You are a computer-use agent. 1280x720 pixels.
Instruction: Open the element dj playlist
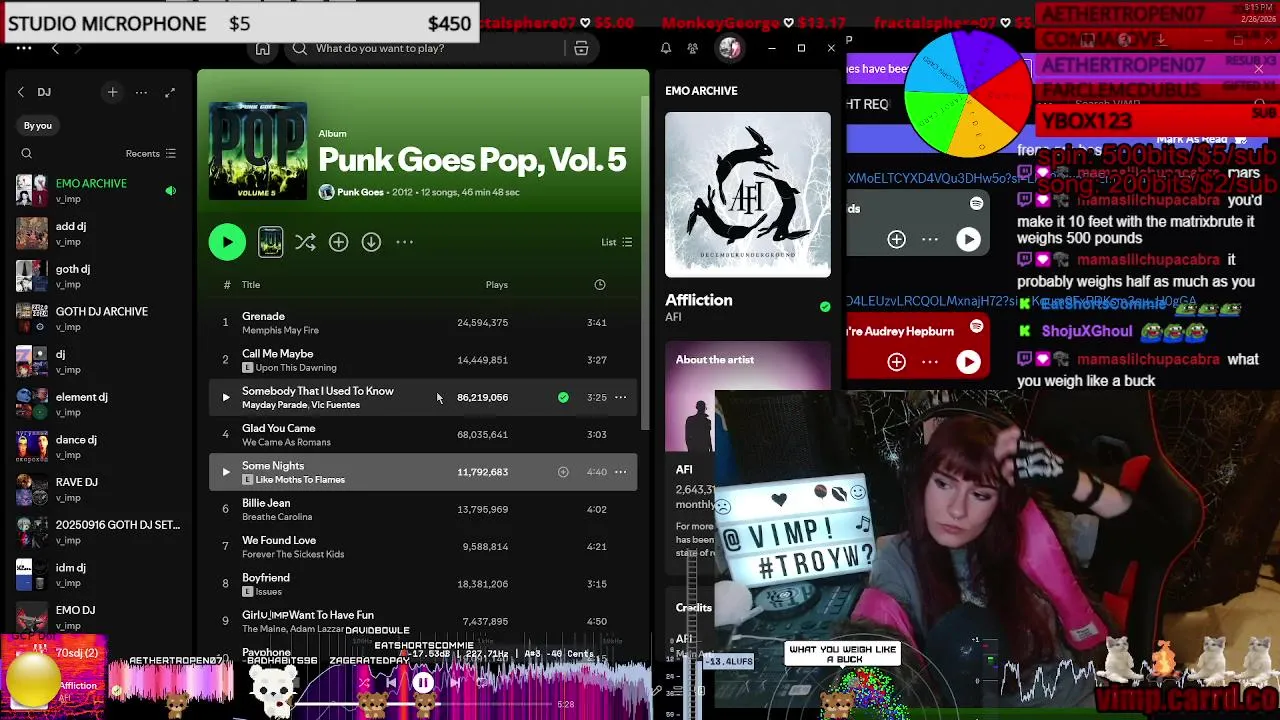point(98,404)
